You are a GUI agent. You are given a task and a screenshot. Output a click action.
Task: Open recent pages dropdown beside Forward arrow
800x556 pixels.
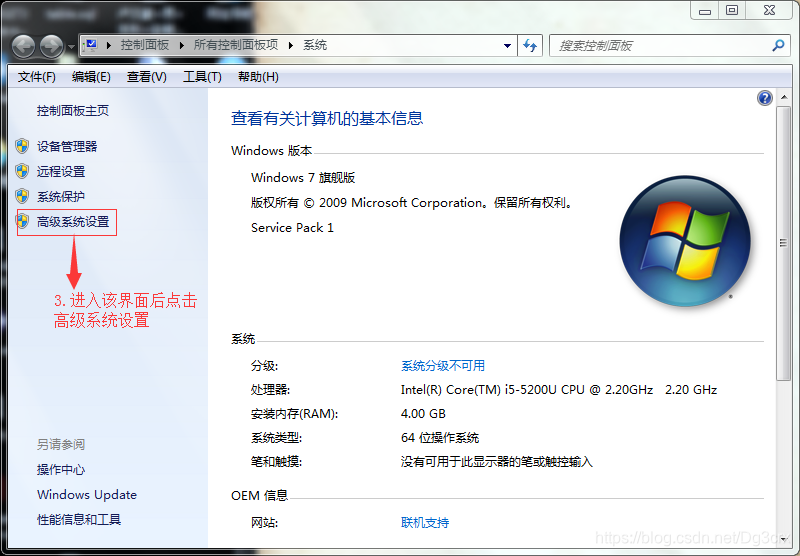(71, 47)
